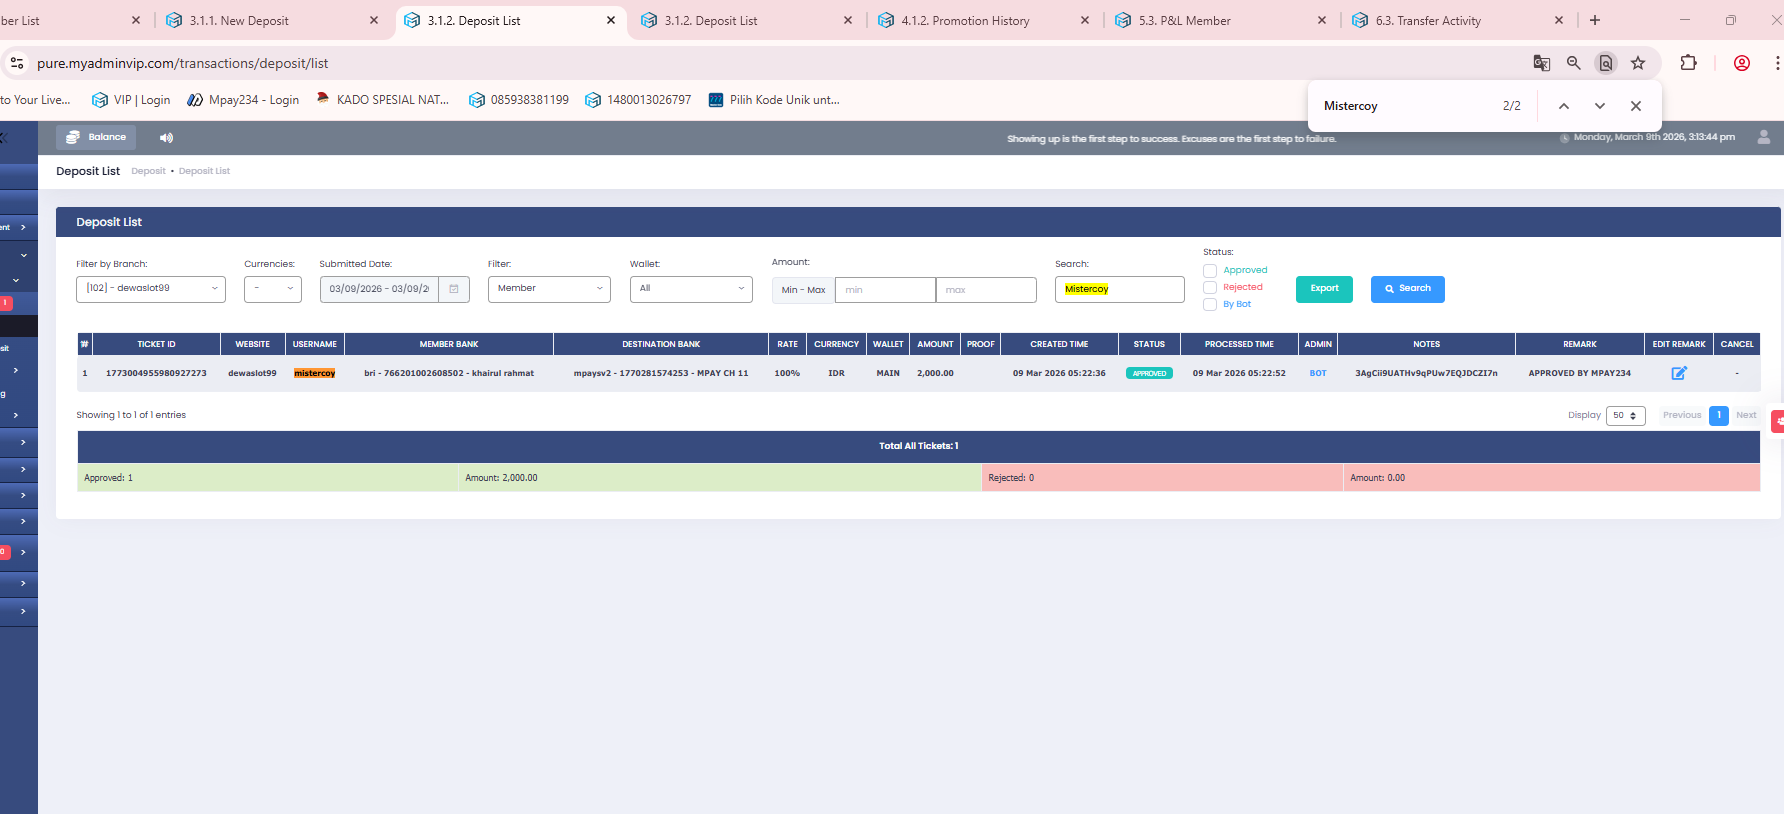
Task: Click the BOT admin link in row
Action: [1318, 373]
